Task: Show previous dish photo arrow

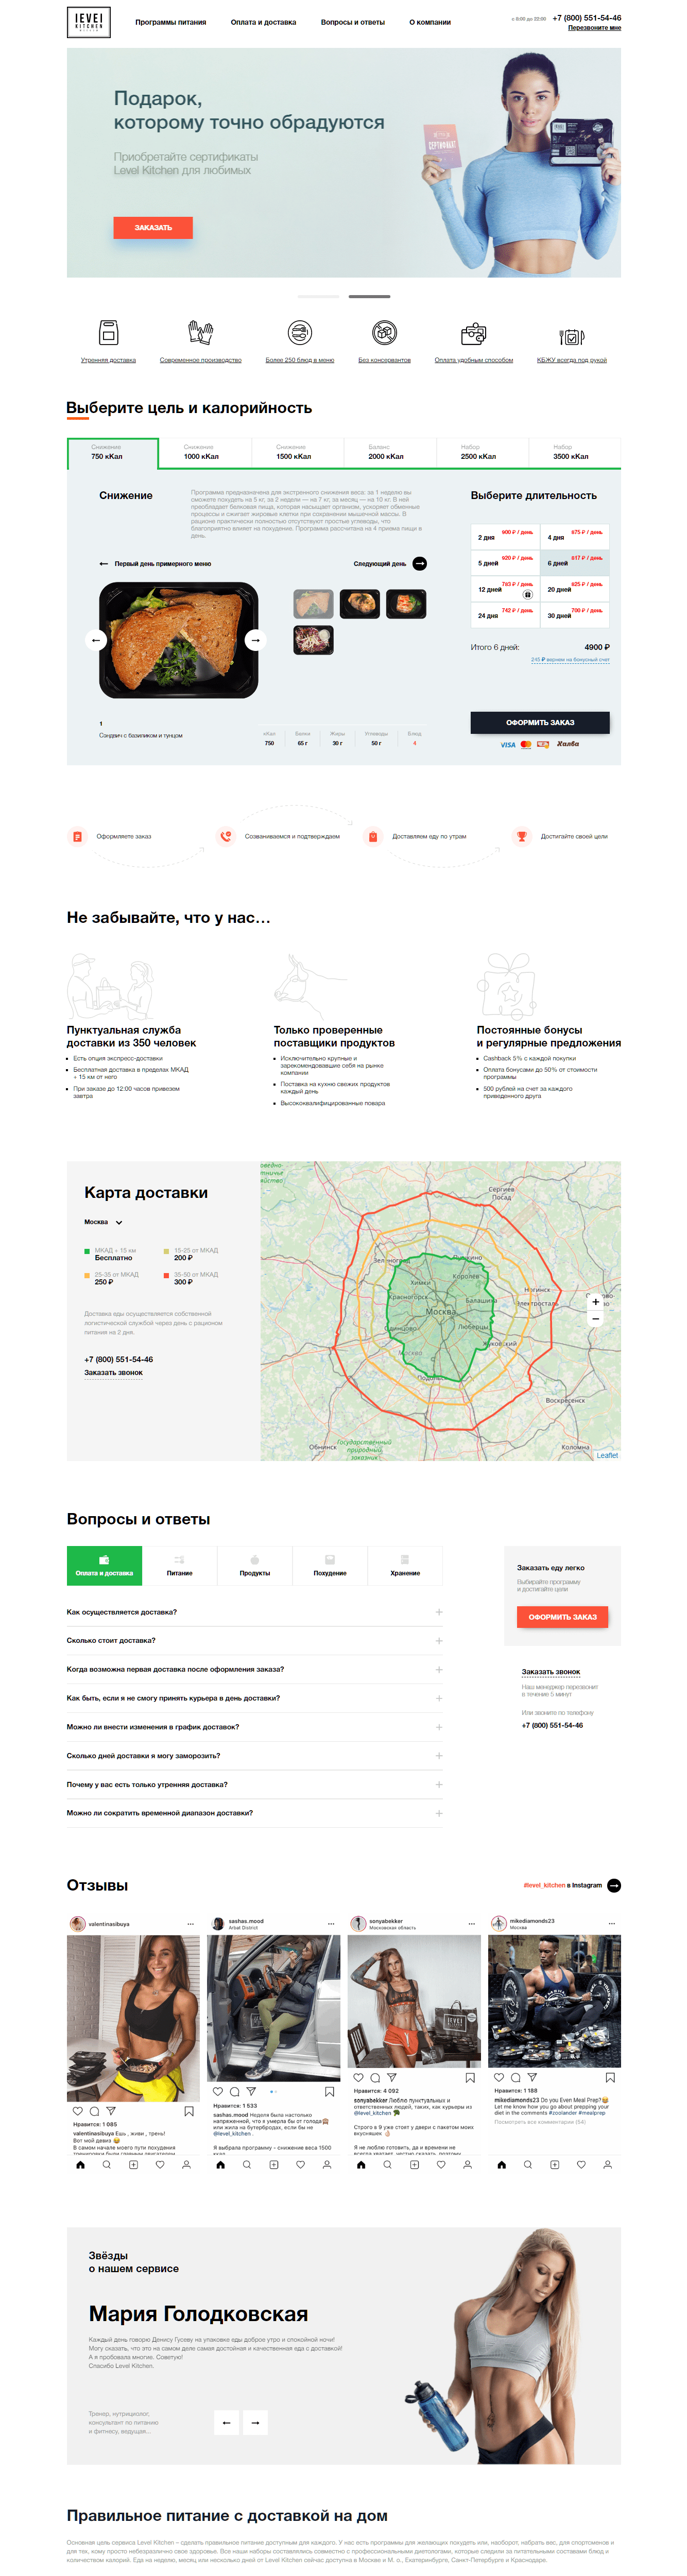Action: pos(96,640)
